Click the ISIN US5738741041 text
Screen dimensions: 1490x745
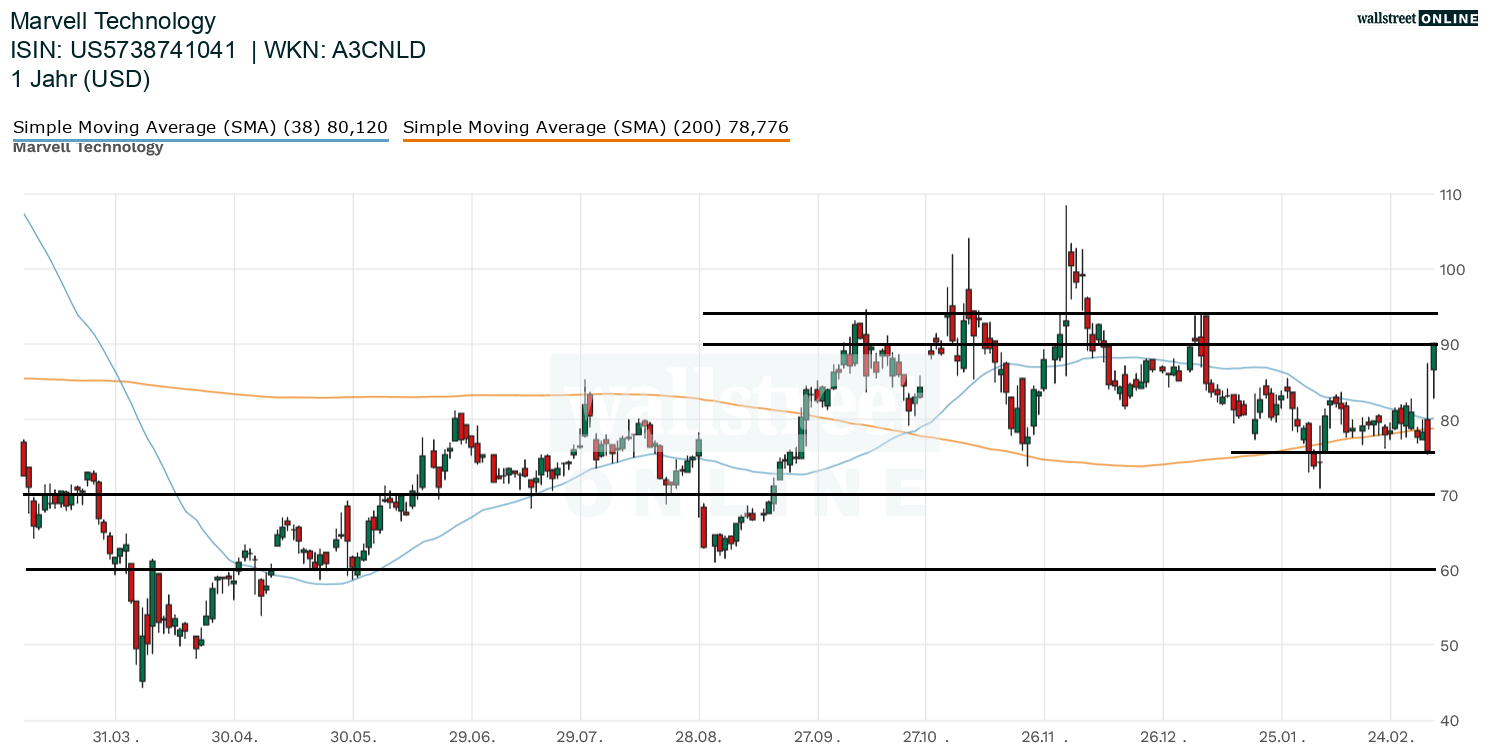coord(124,50)
